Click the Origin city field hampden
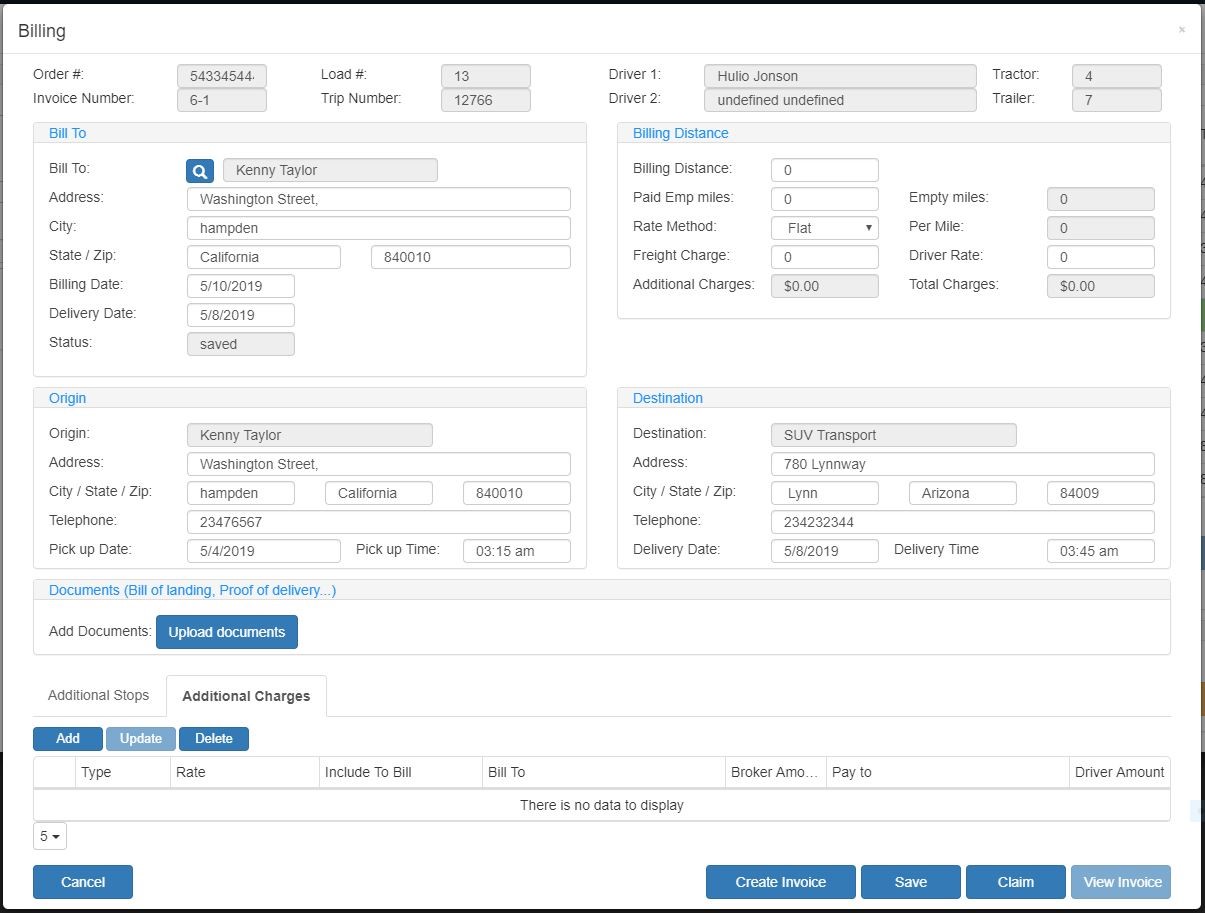The image size is (1205, 913). pos(241,493)
